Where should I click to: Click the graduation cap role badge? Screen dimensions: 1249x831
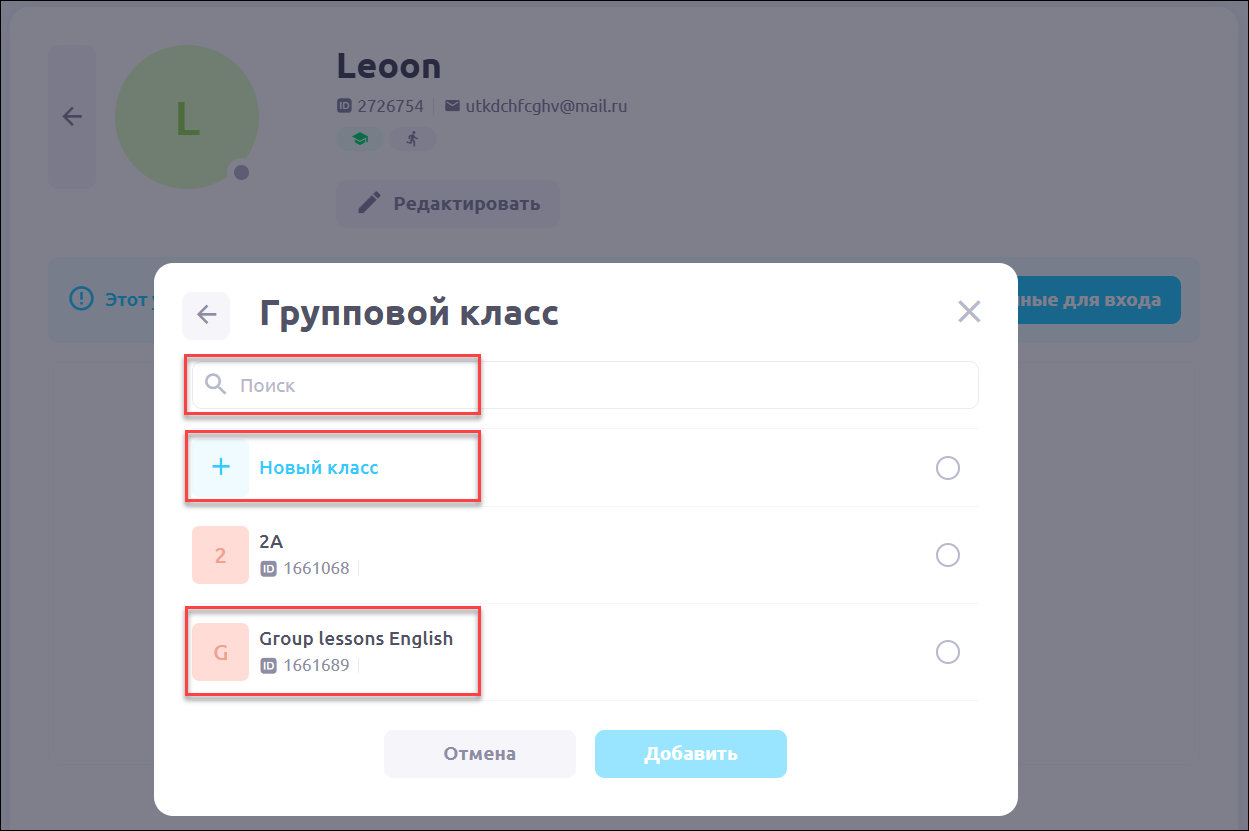click(360, 139)
